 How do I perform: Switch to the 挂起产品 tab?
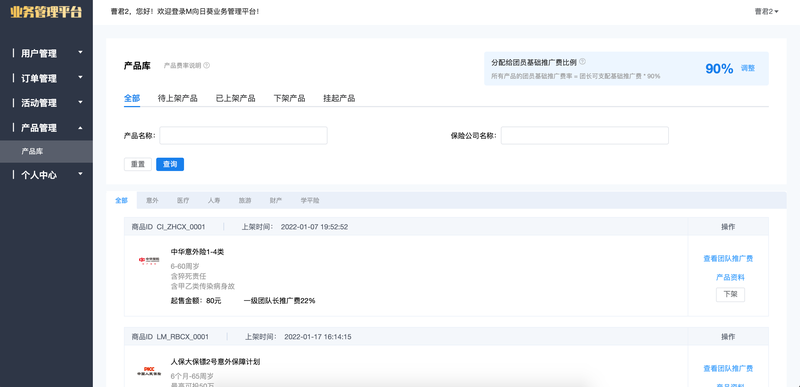coord(339,98)
